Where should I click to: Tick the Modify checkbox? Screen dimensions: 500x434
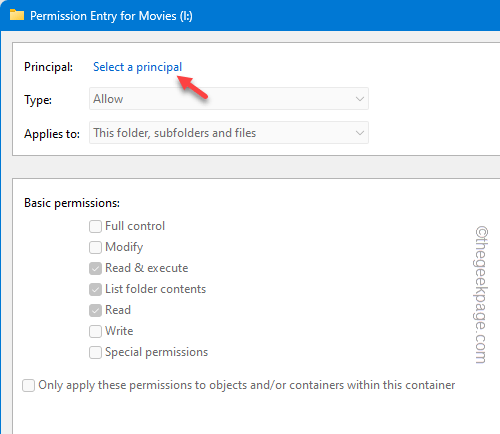coord(95,247)
